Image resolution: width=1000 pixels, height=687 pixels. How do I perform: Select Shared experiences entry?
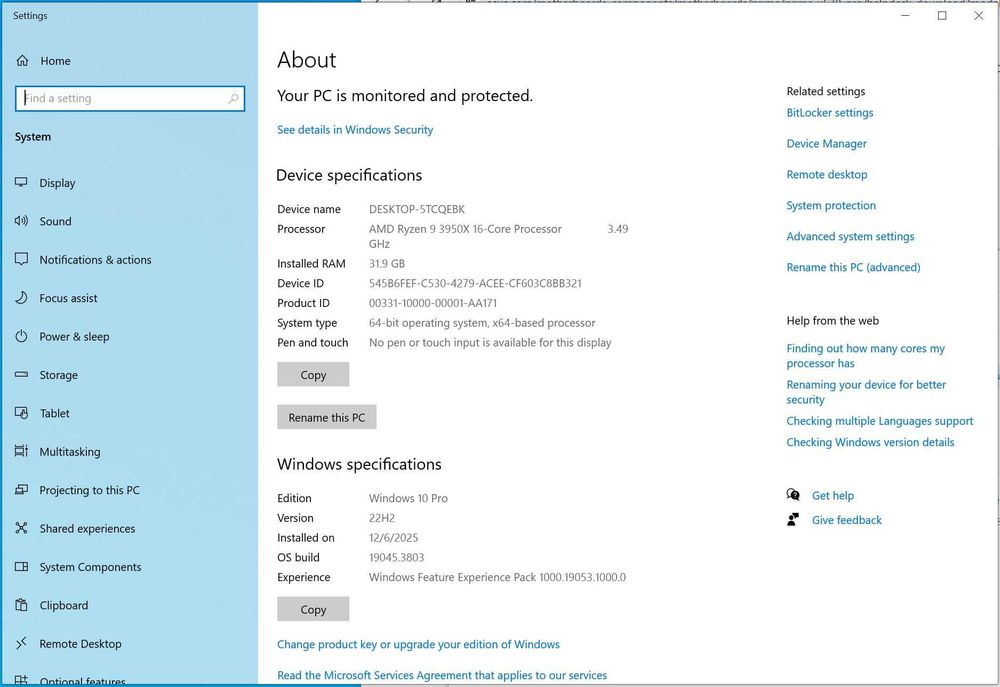(87, 528)
